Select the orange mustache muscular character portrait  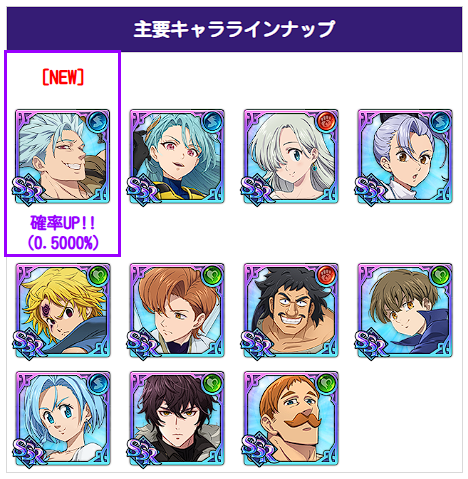pos(291,418)
